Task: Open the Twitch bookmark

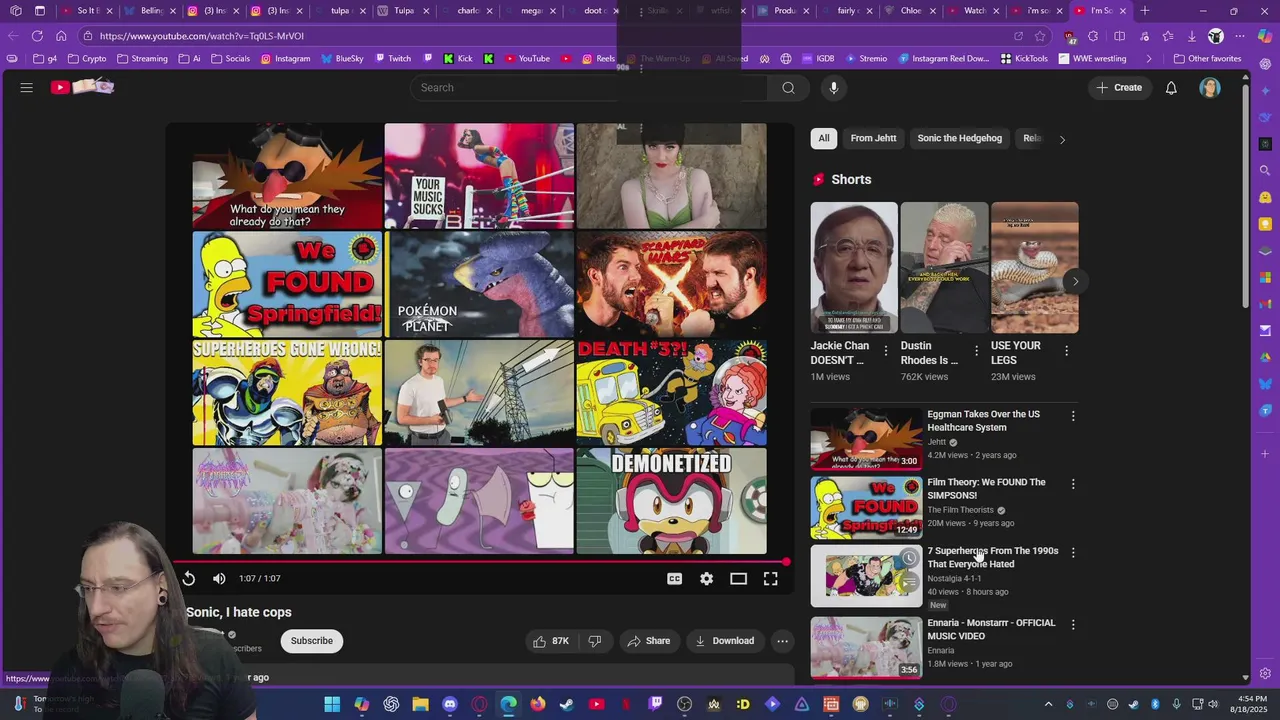Action: [393, 59]
